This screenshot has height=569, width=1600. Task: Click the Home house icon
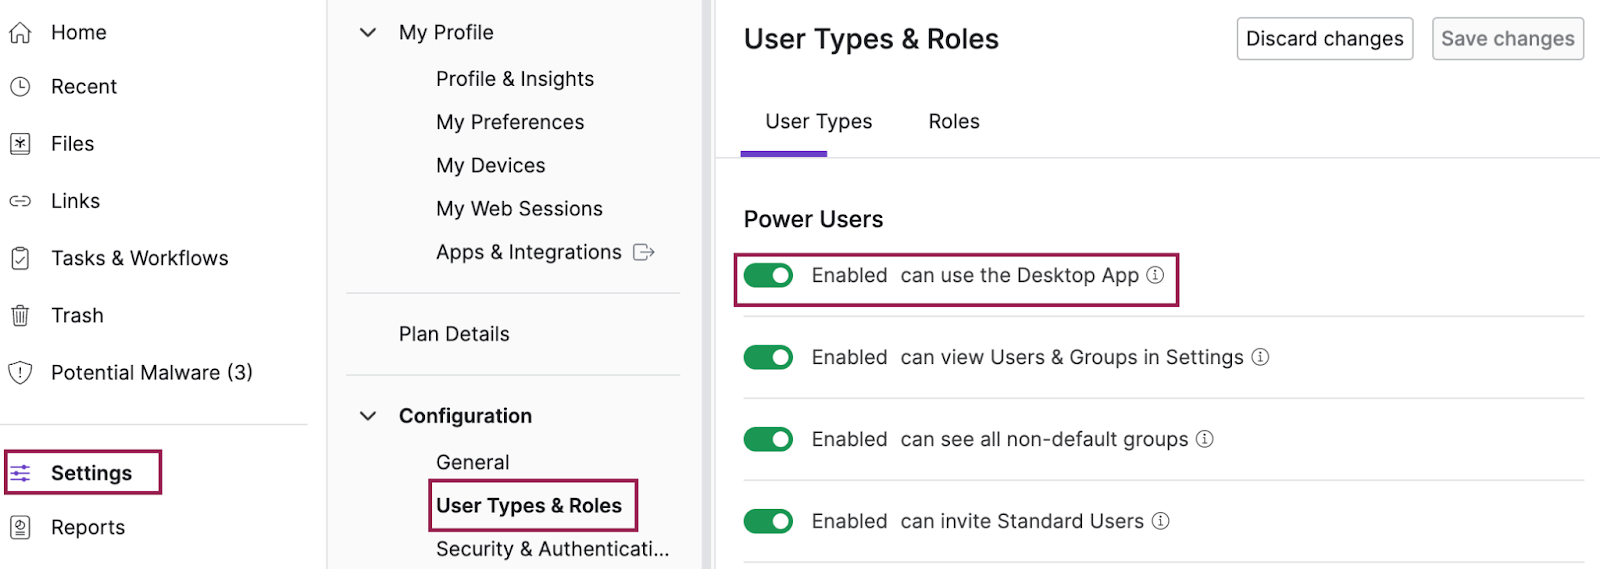[x=20, y=33]
